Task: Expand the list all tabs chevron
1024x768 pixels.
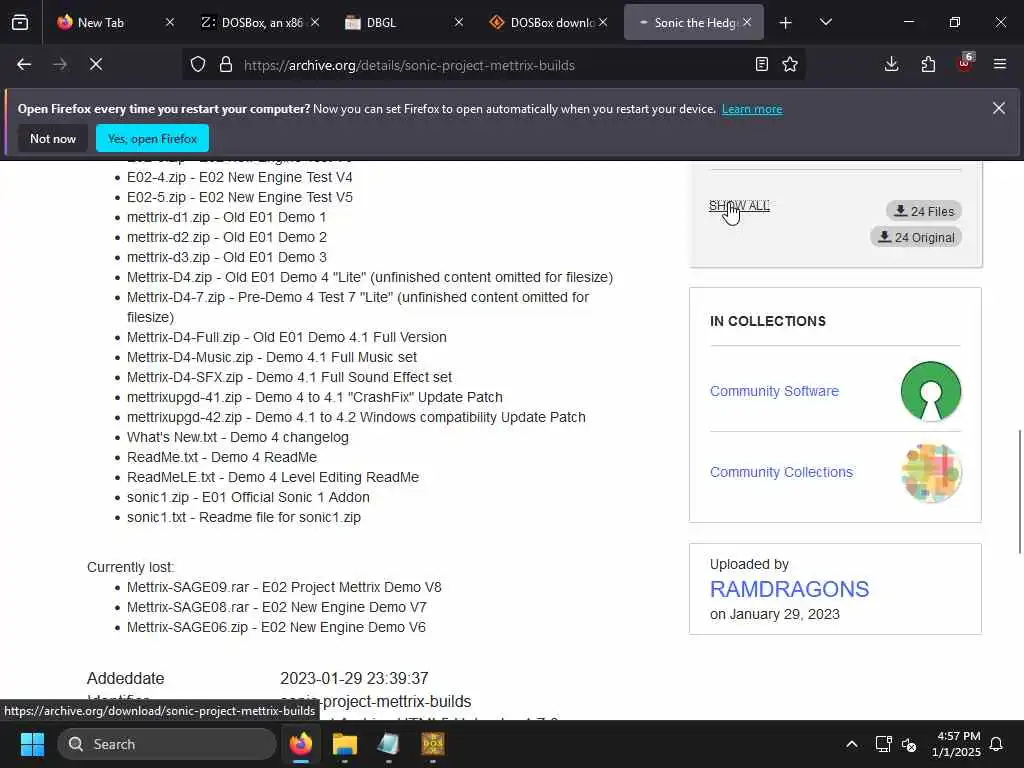Action: (826, 23)
